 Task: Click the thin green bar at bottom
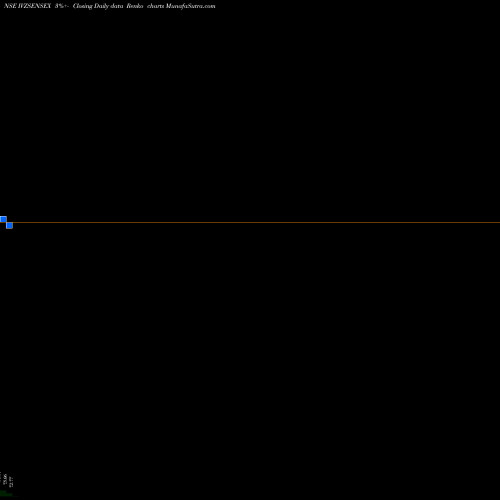[x=15, y=496]
